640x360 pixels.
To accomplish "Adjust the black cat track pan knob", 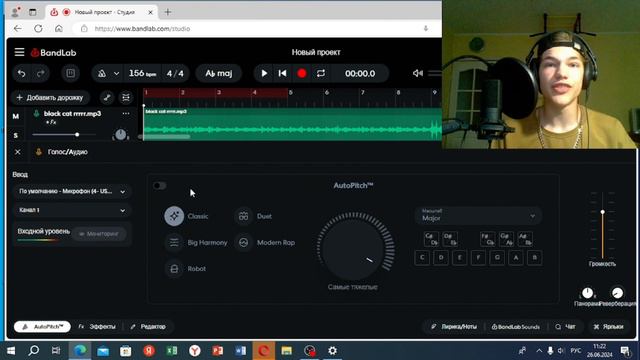I will coord(120,134).
